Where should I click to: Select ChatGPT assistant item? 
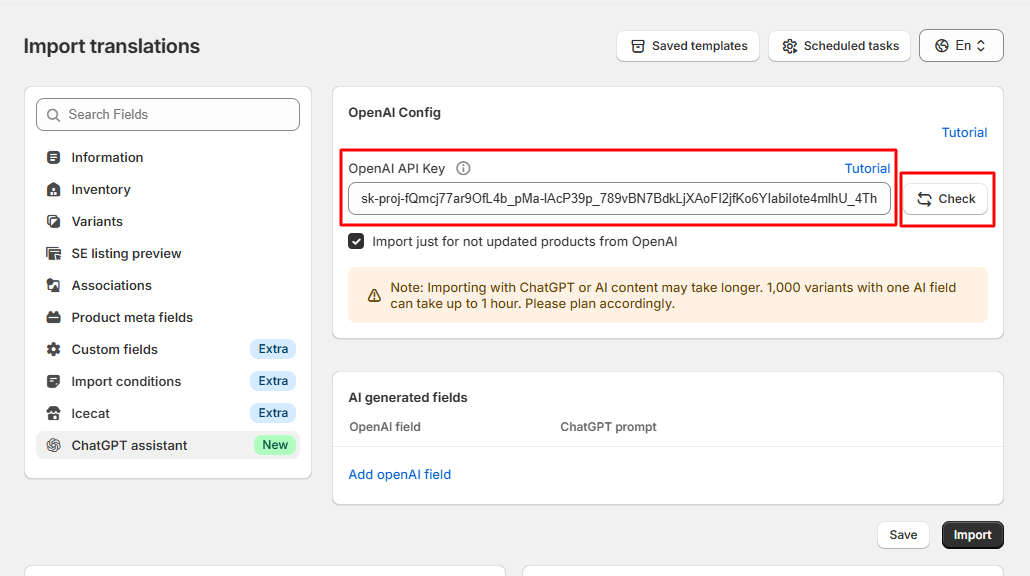point(168,445)
